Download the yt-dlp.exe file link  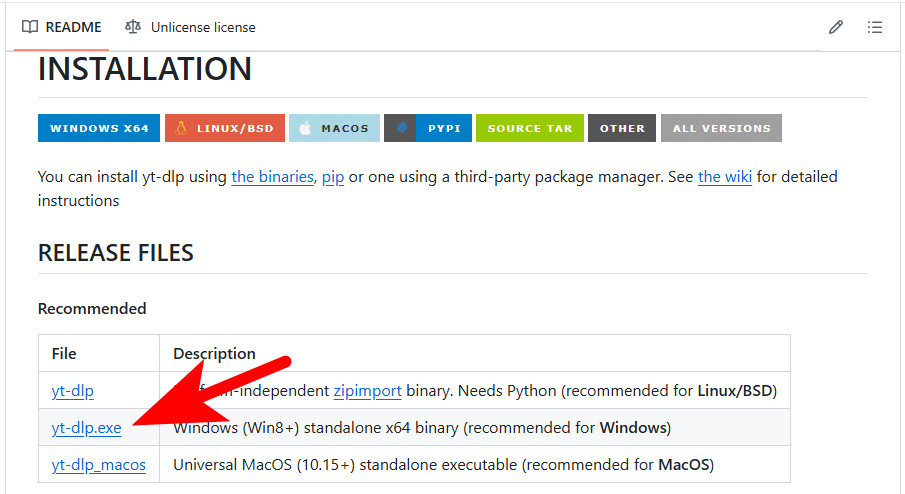86,428
